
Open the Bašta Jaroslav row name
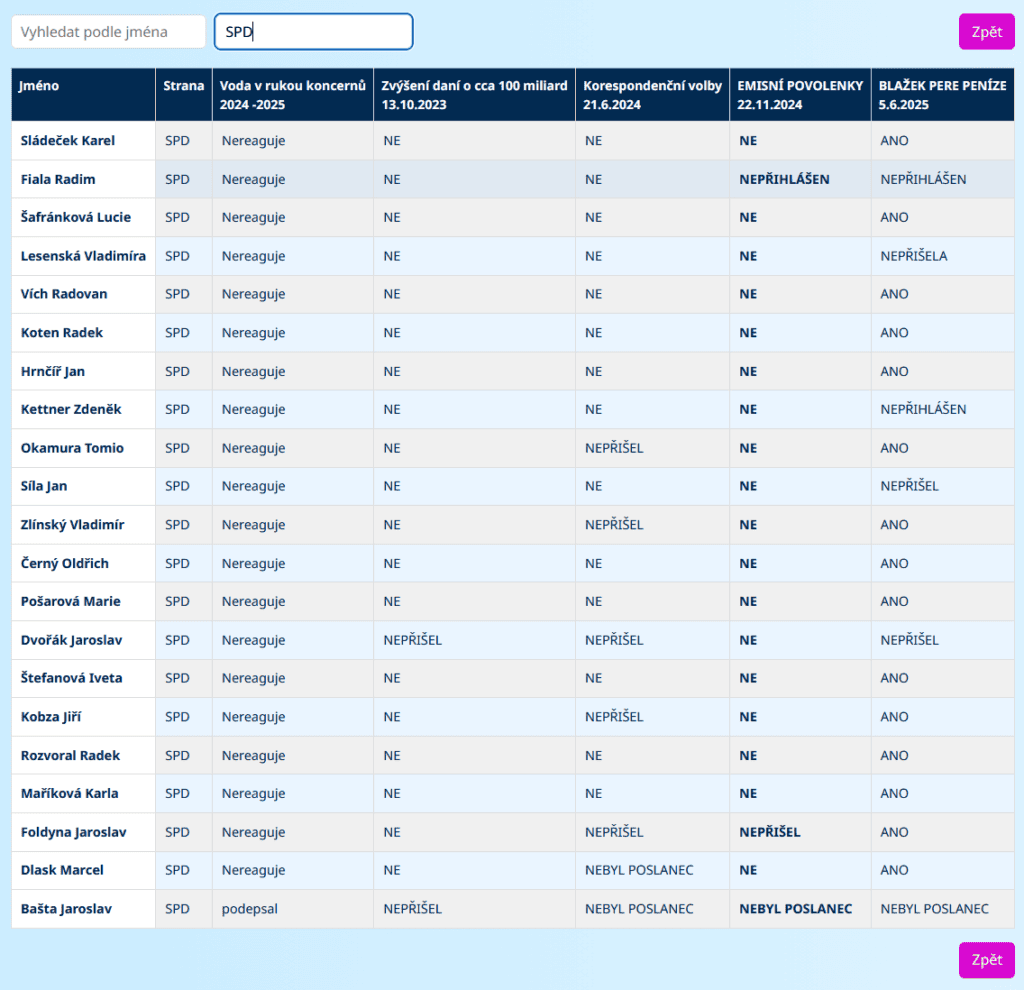click(x=66, y=909)
